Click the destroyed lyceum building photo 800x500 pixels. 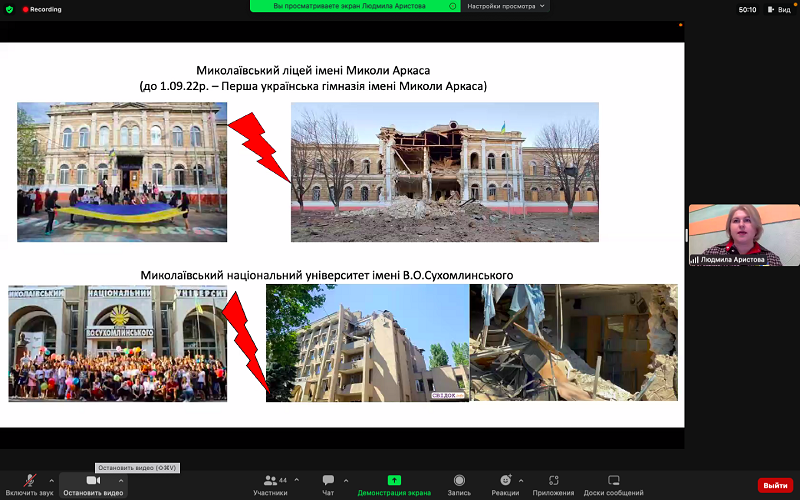point(444,172)
